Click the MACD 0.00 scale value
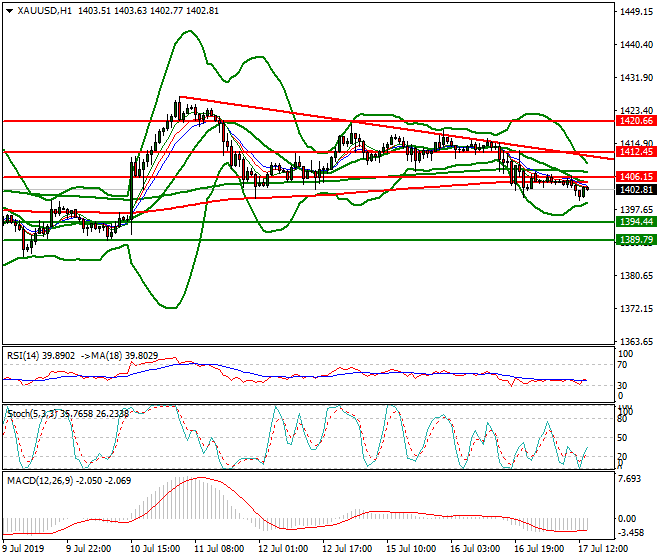This screenshot has width=660, height=560. coord(627,519)
